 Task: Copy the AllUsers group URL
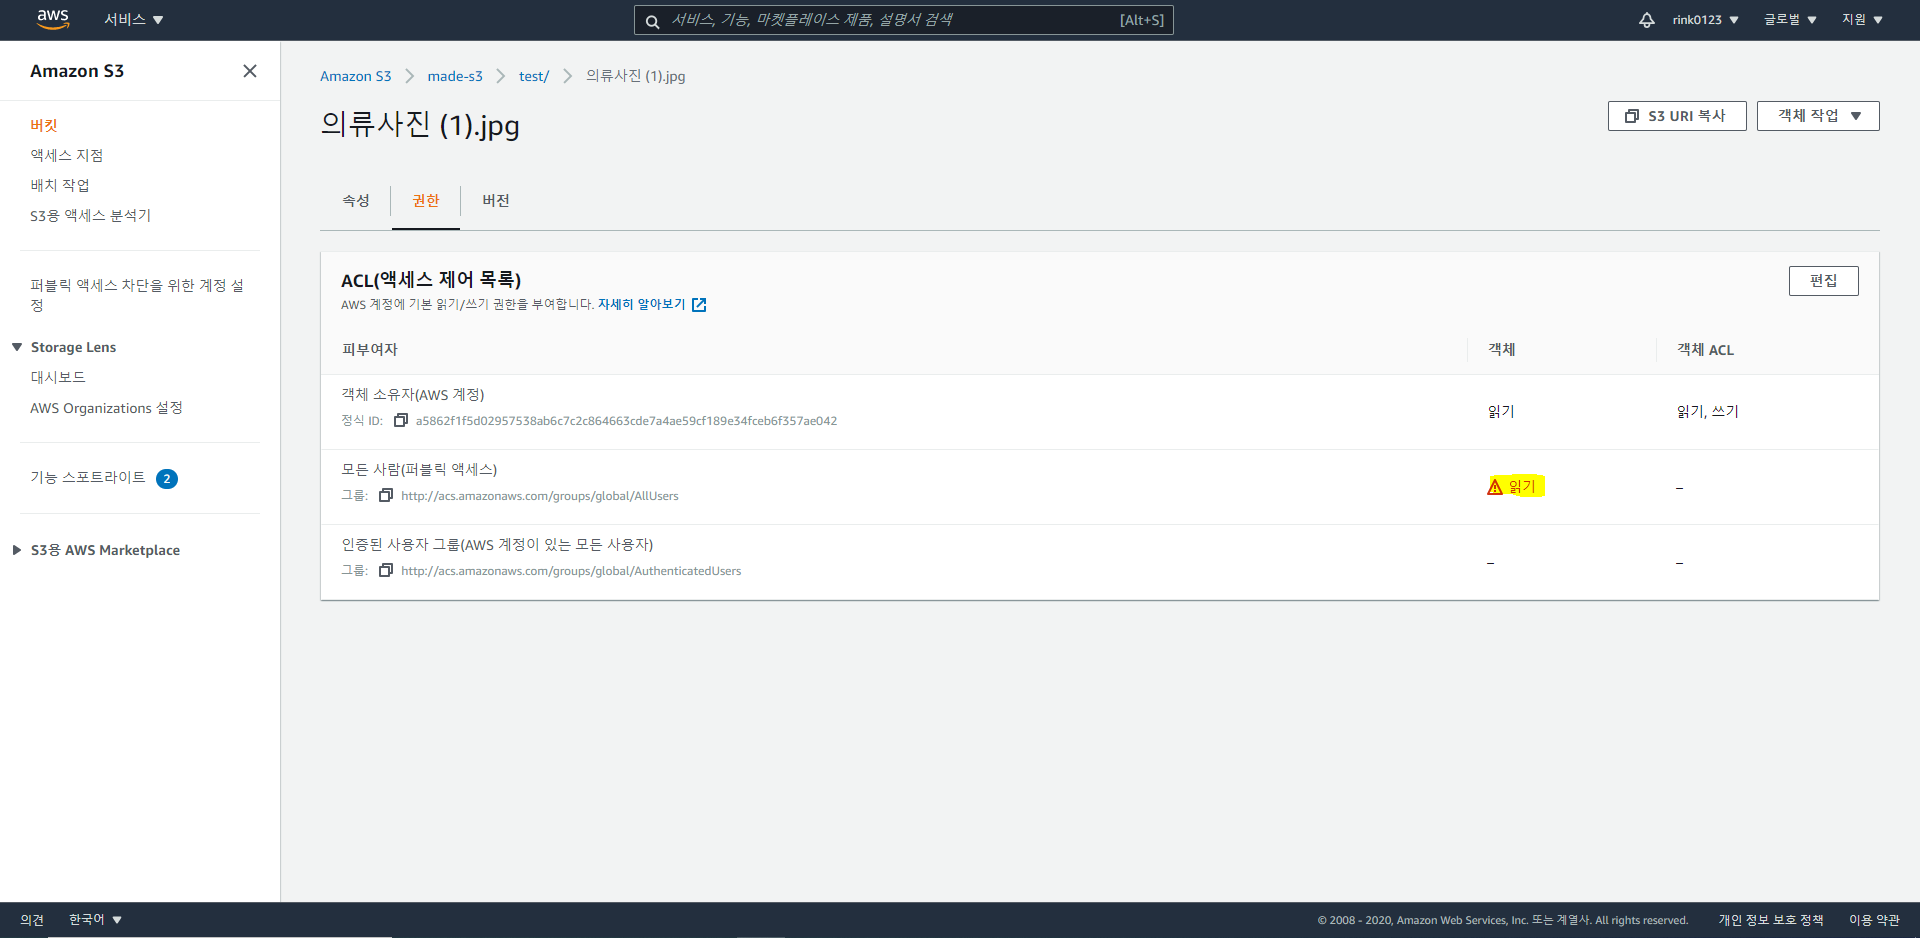pos(386,495)
